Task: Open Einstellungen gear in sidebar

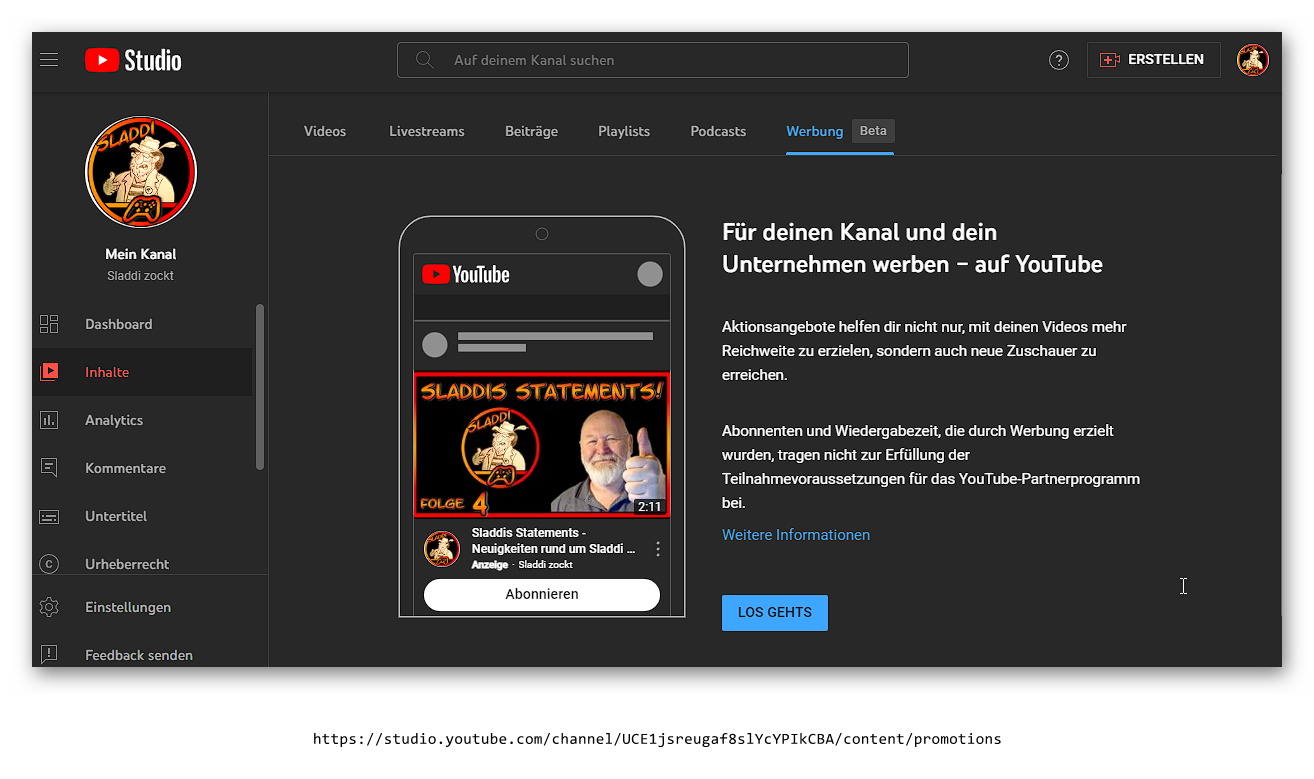Action: (127, 607)
